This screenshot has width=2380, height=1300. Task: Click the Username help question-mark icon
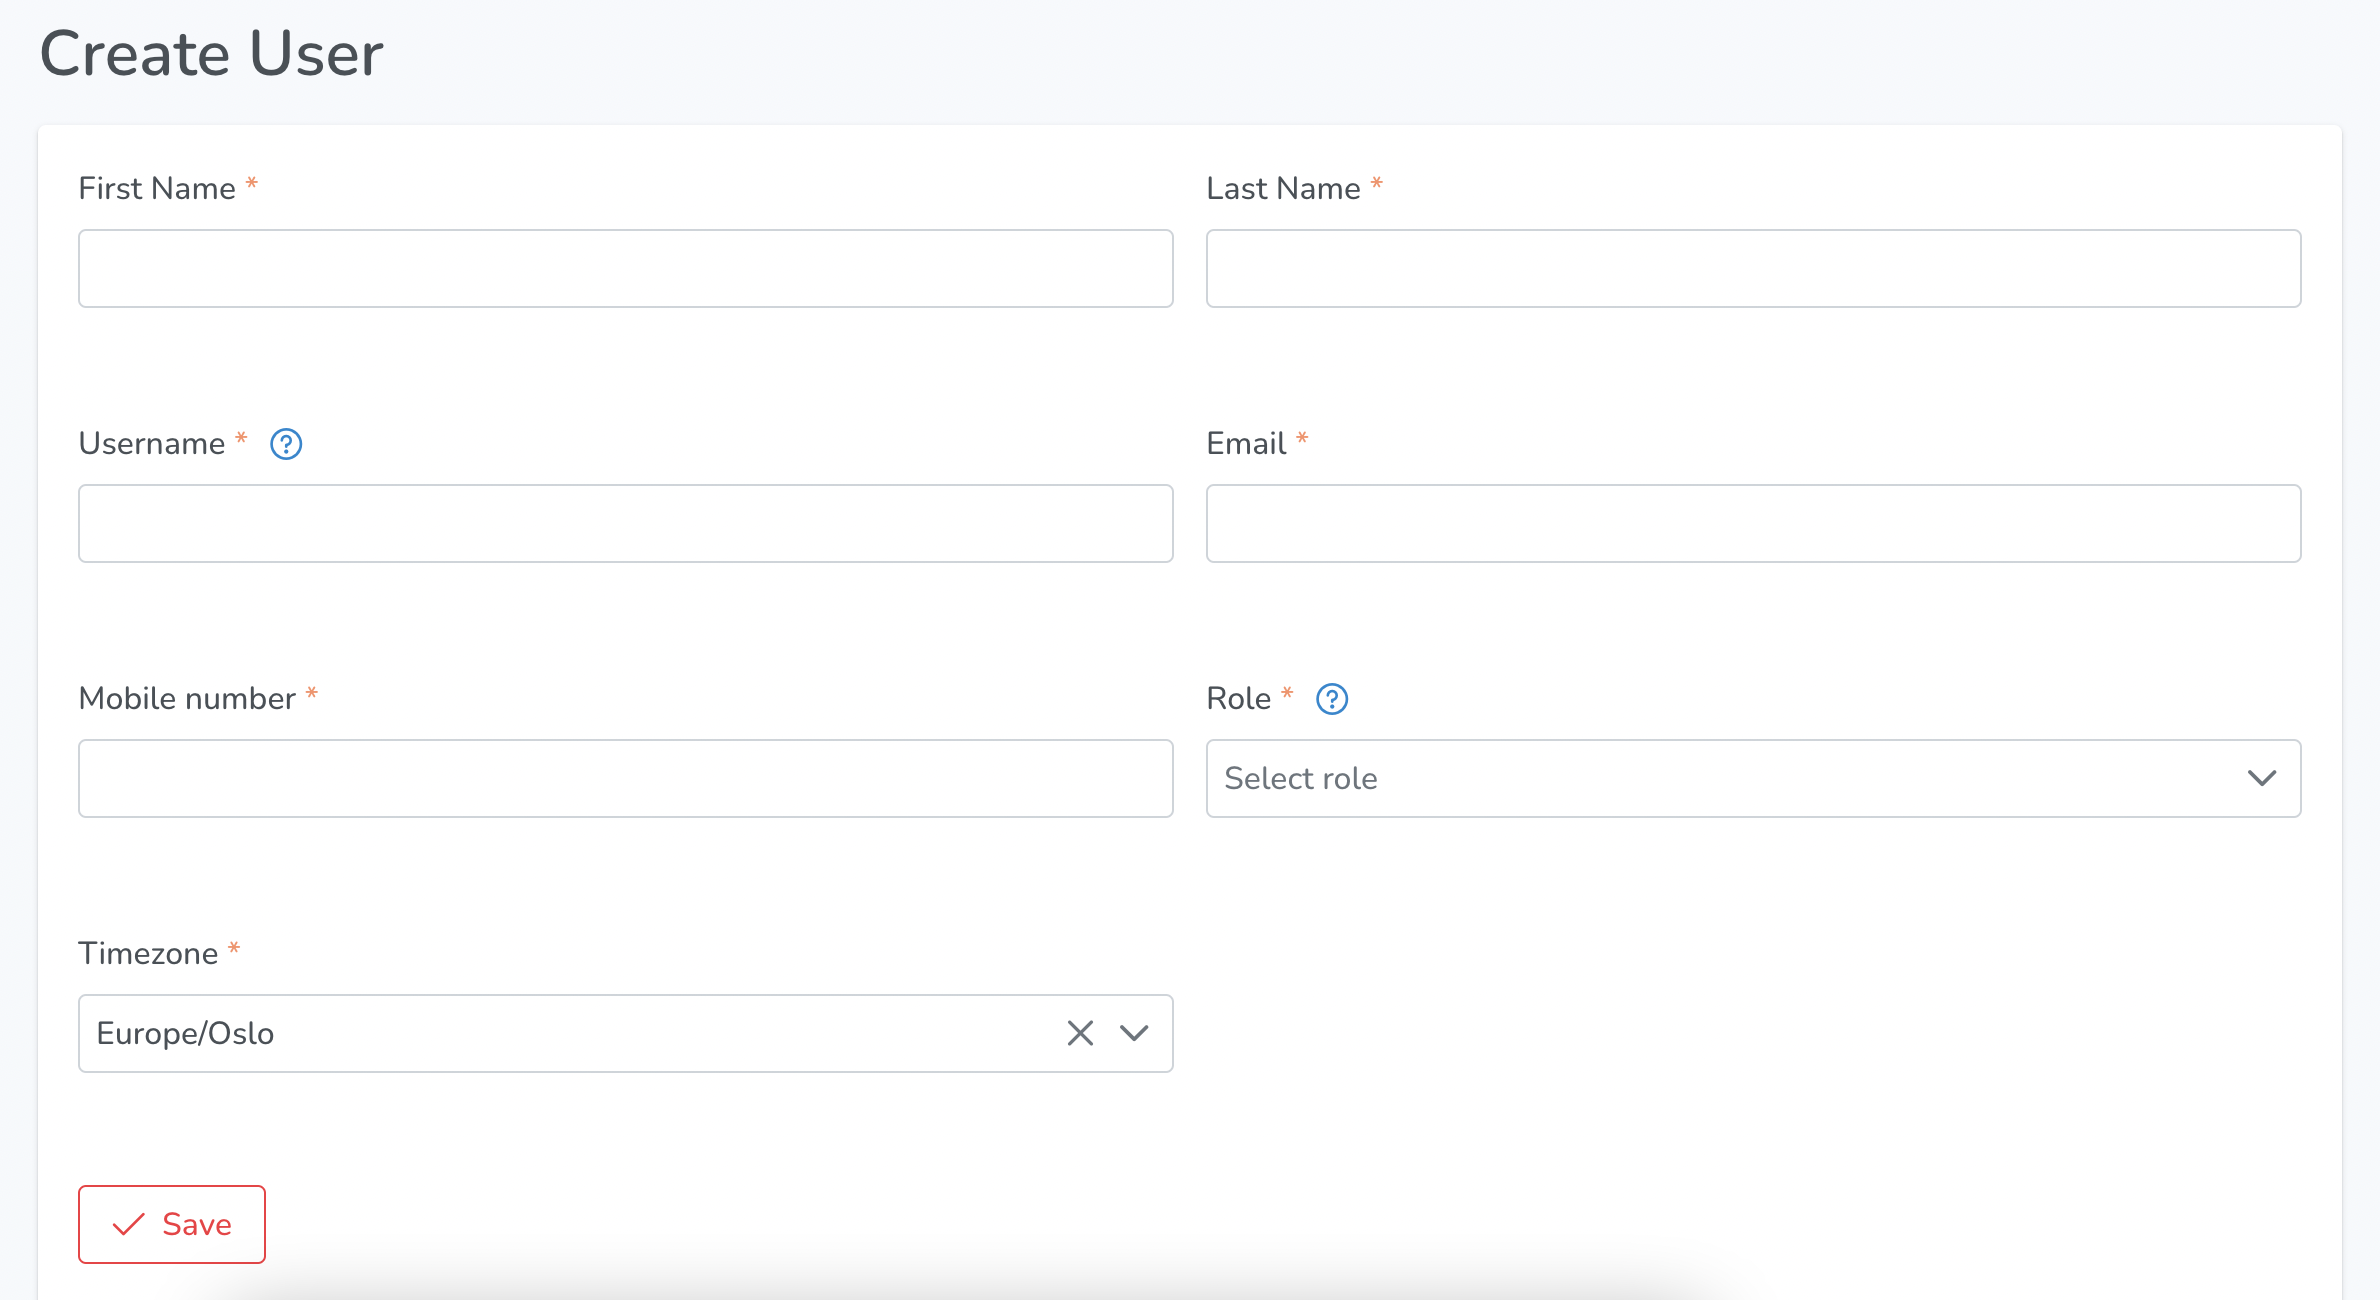(x=286, y=444)
